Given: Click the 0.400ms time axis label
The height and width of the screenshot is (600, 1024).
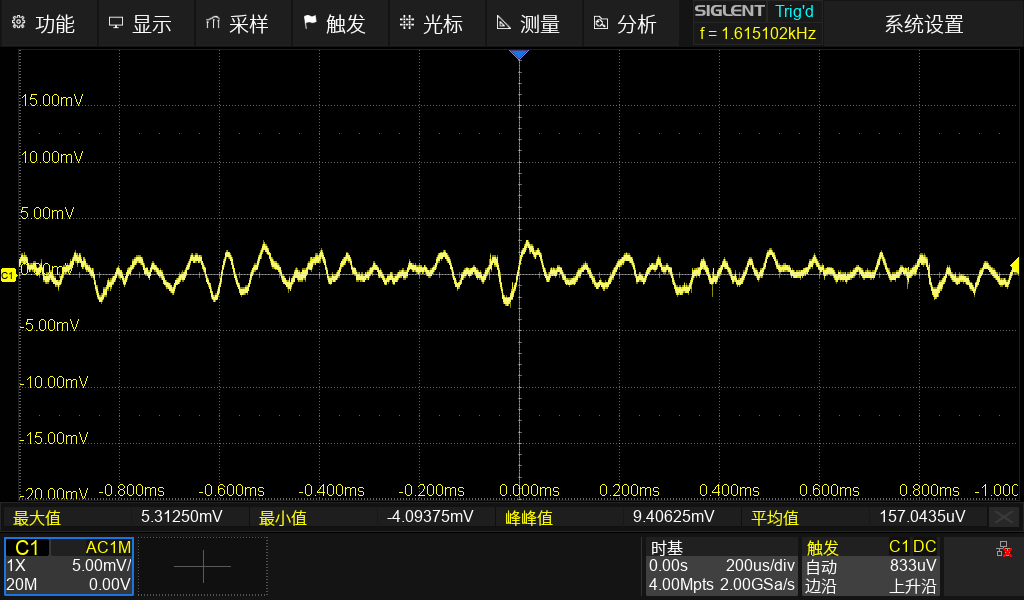Looking at the screenshot, I should click(729, 490).
